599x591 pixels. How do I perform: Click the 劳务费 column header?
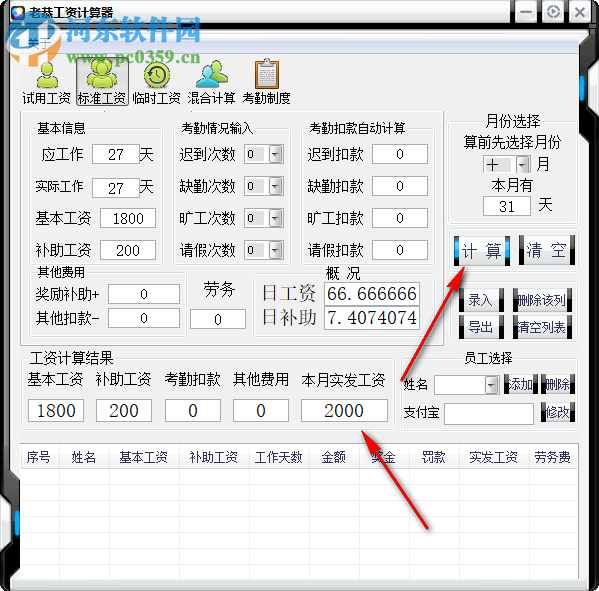[x=553, y=457]
